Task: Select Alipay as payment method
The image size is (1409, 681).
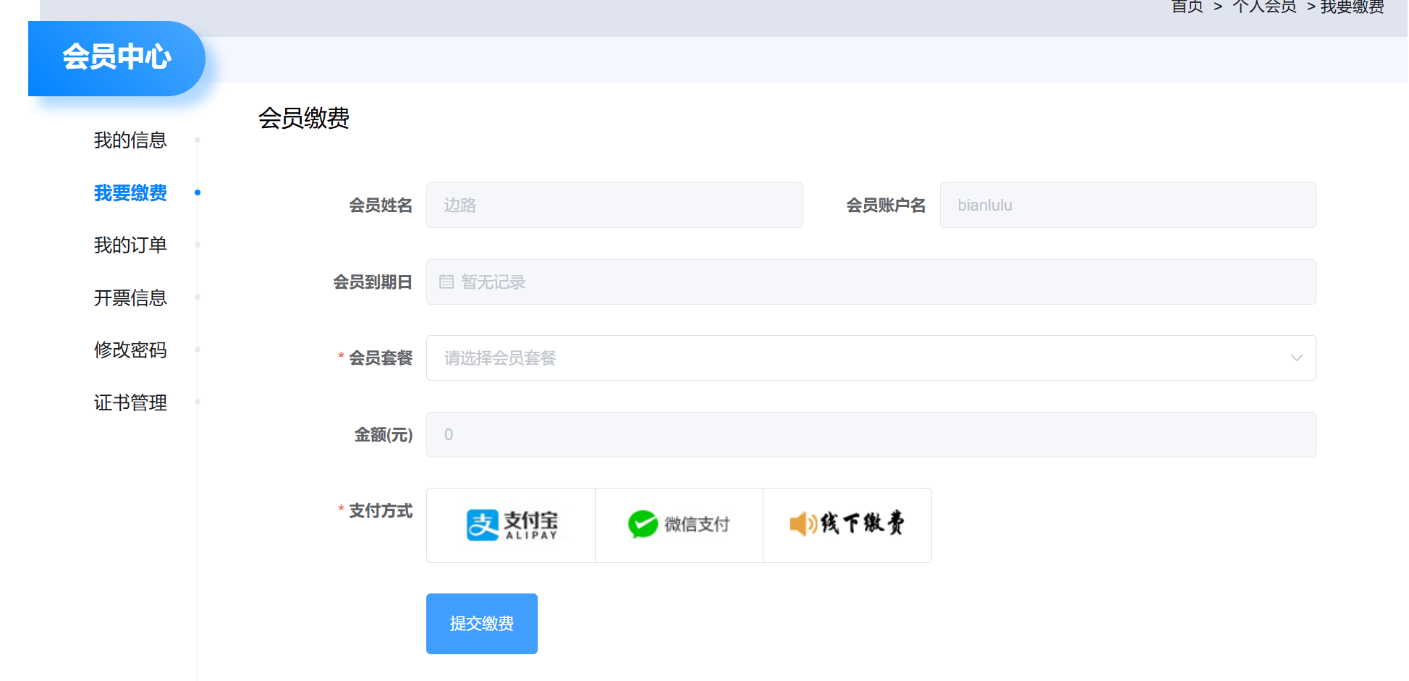Action: point(511,525)
